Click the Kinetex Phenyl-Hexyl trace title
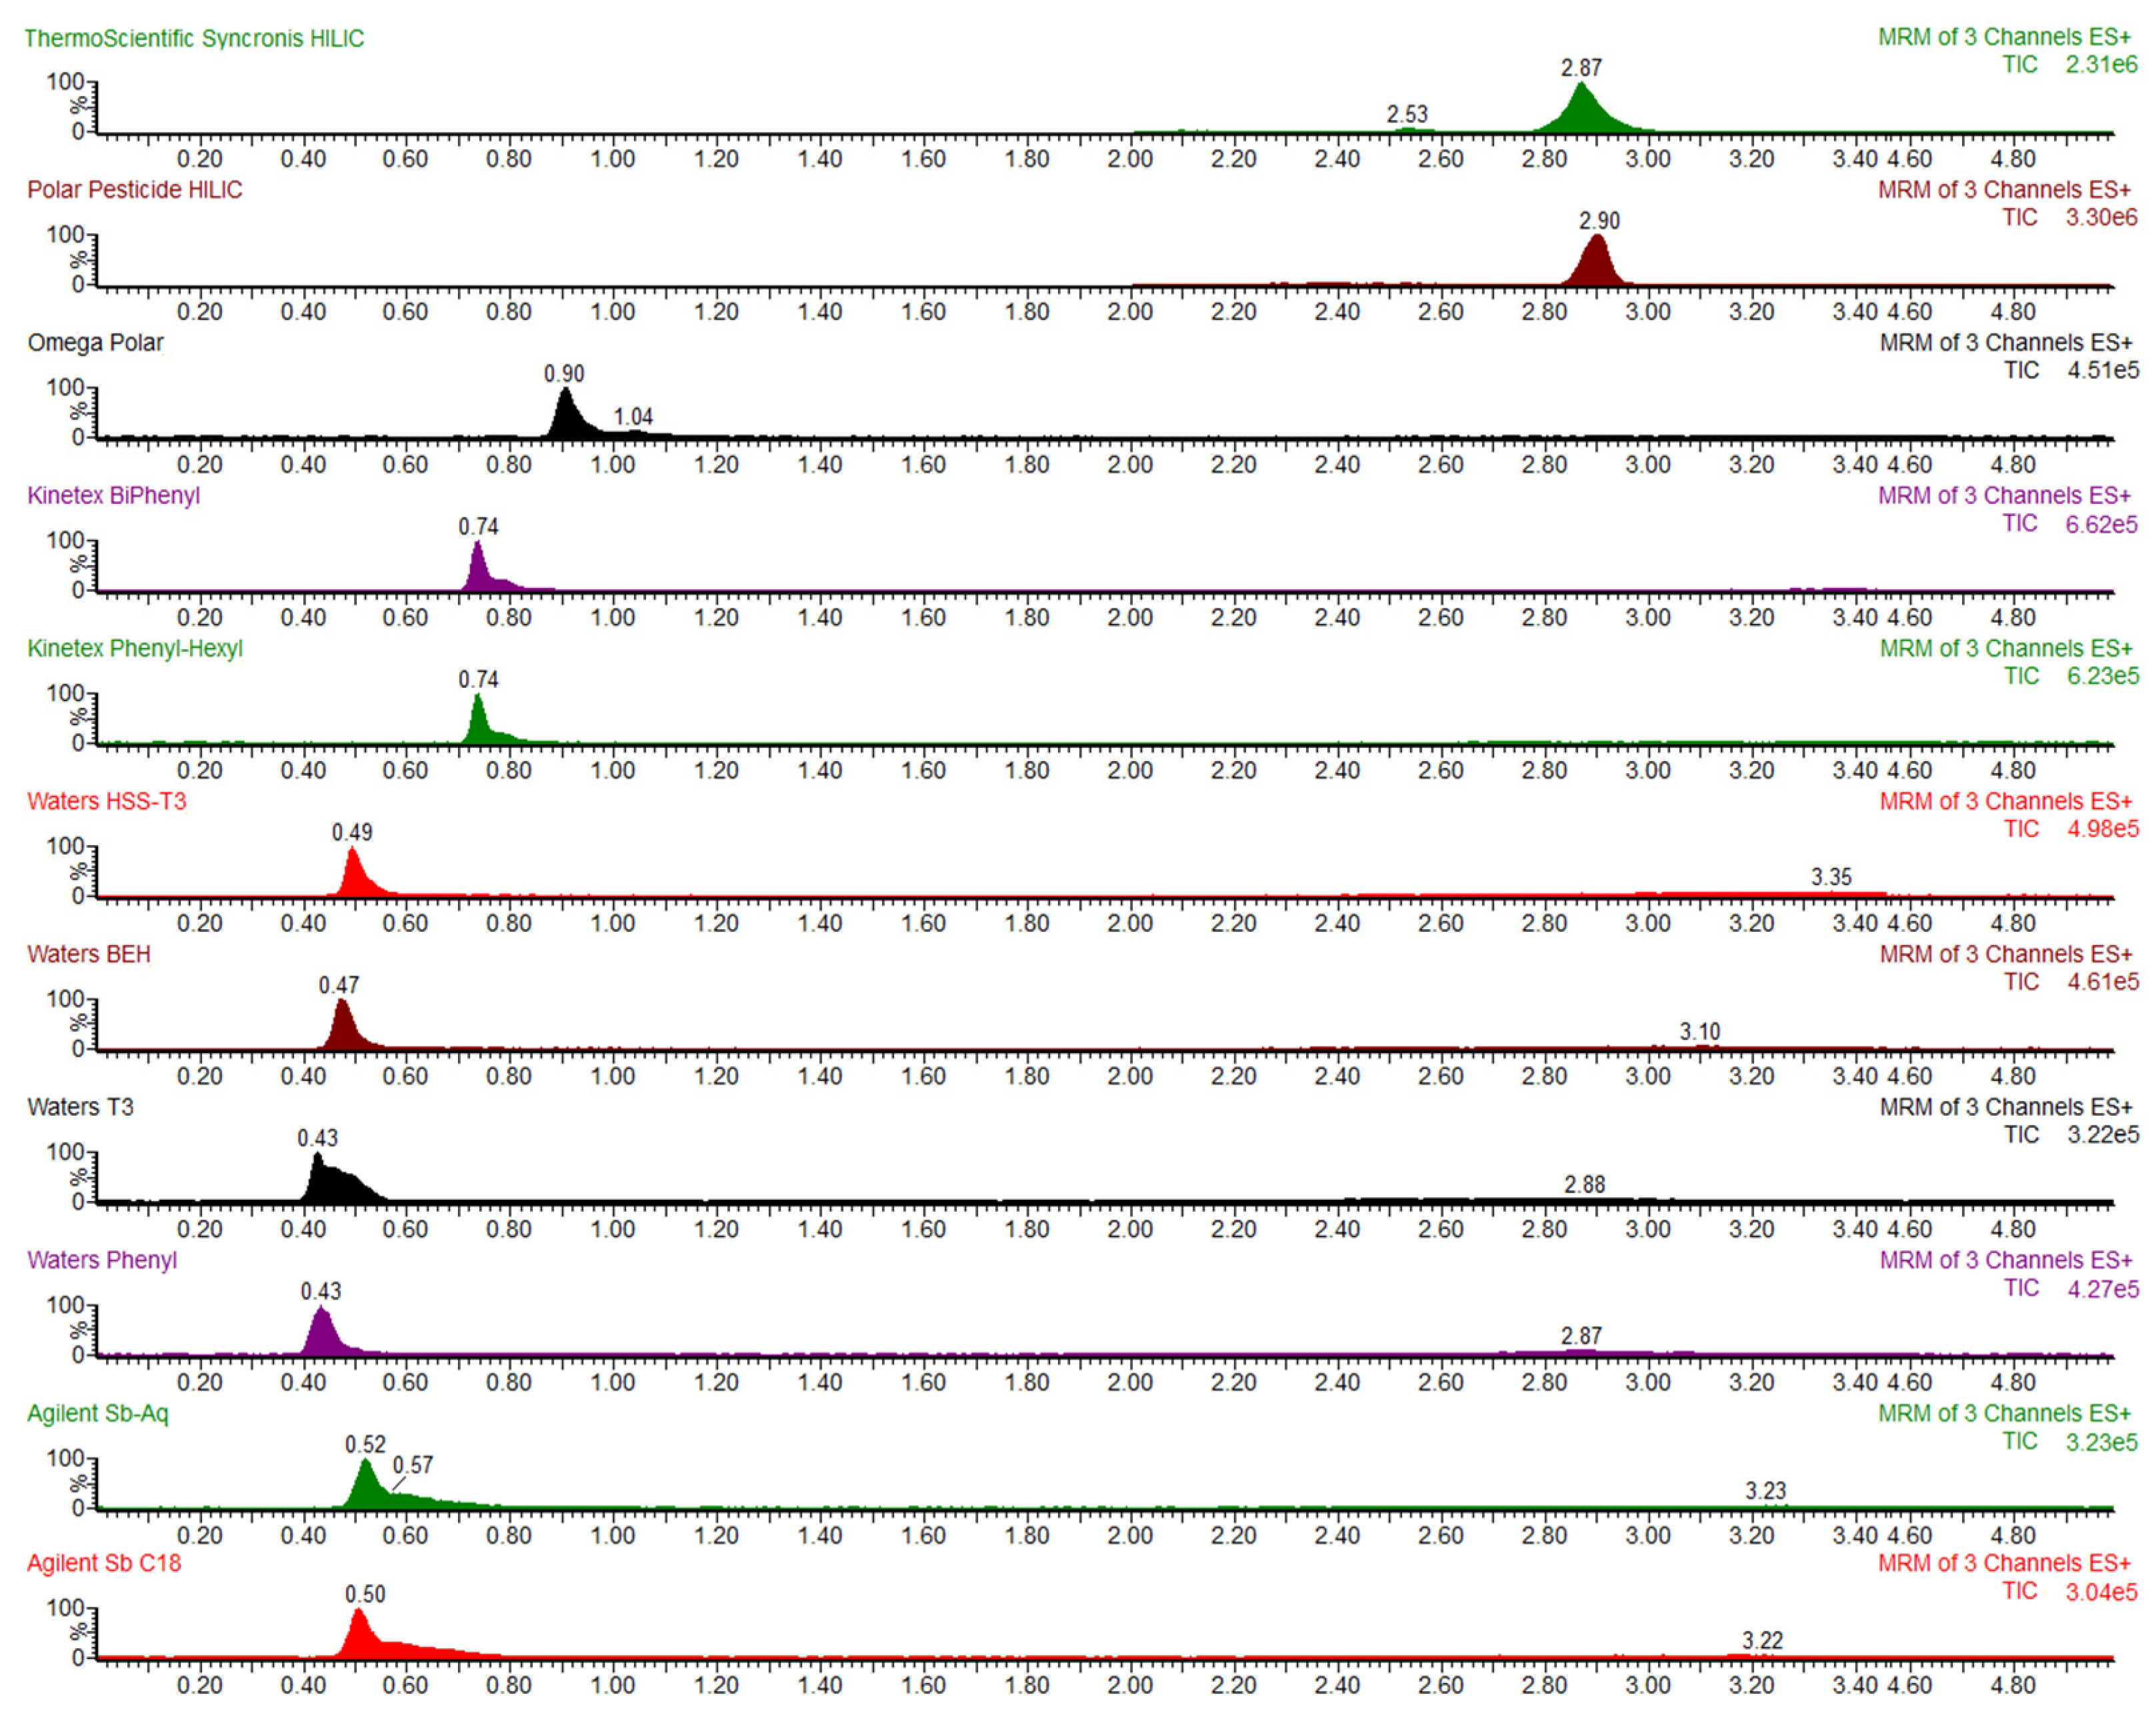Image resolution: width=2156 pixels, height=1717 pixels. click(x=135, y=648)
